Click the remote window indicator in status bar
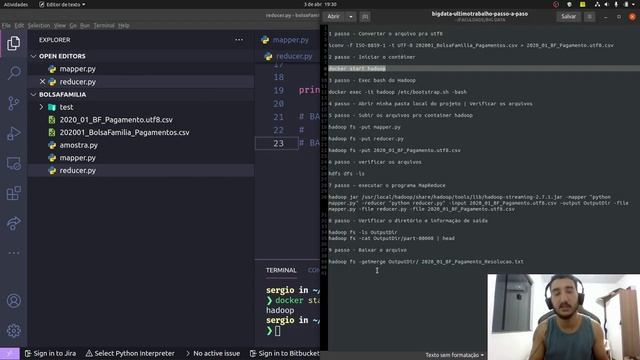 (x=10, y=353)
